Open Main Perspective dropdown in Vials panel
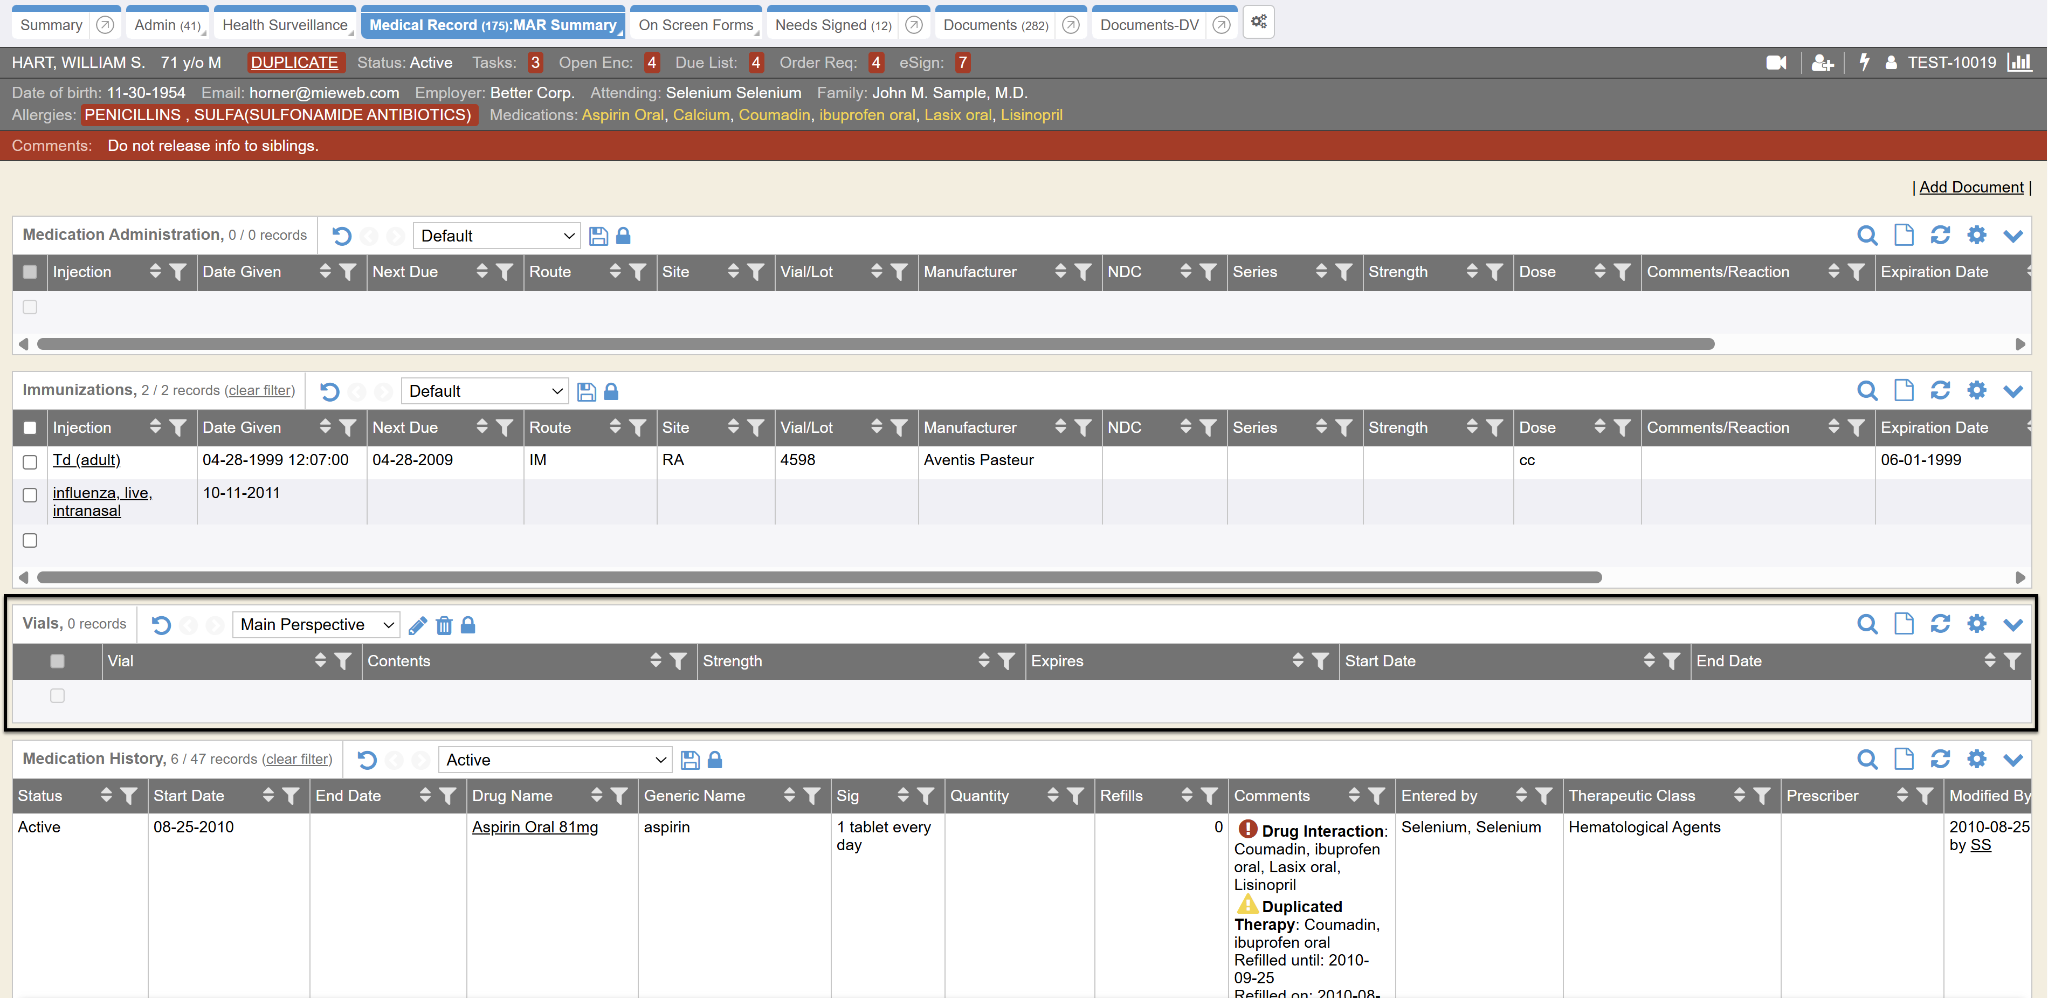Viewport: 2048px width, 998px height. point(316,625)
